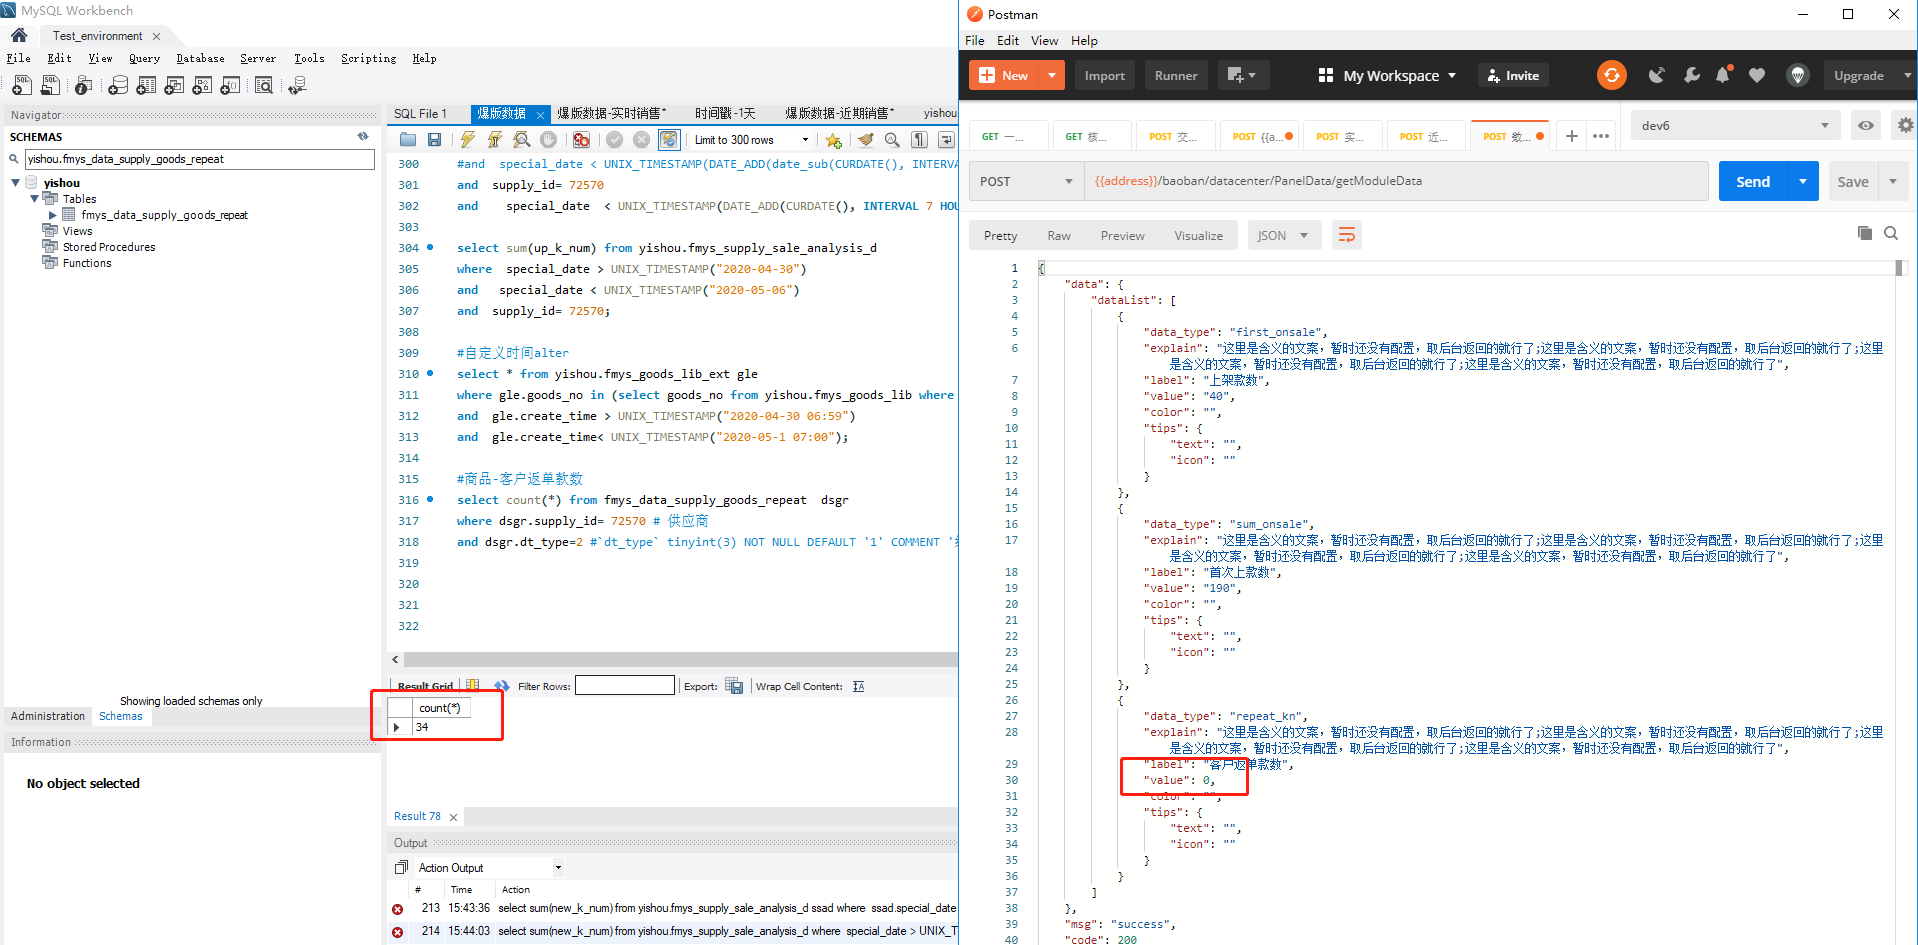Click the rollback transaction X icon
The image size is (1918, 945).
642,140
